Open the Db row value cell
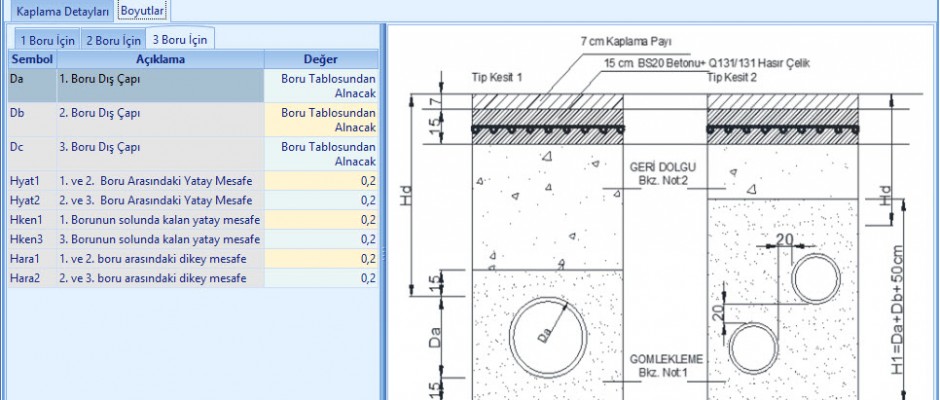 (322, 119)
